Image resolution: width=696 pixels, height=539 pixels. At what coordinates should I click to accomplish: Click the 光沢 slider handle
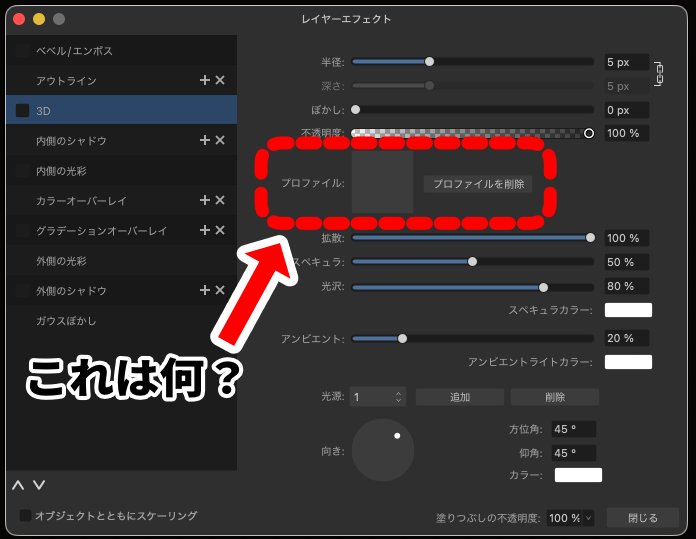(x=543, y=288)
